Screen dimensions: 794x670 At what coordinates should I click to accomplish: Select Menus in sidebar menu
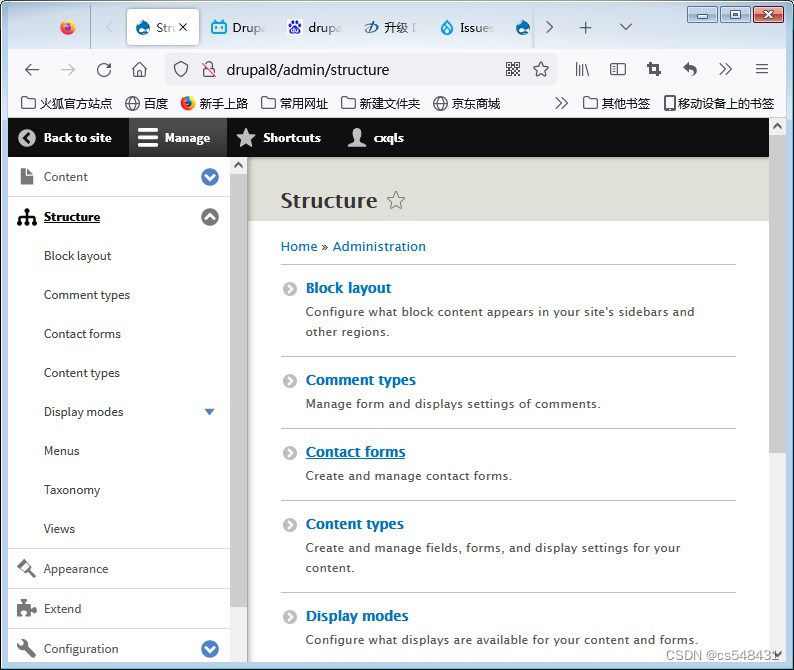click(x=61, y=451)
